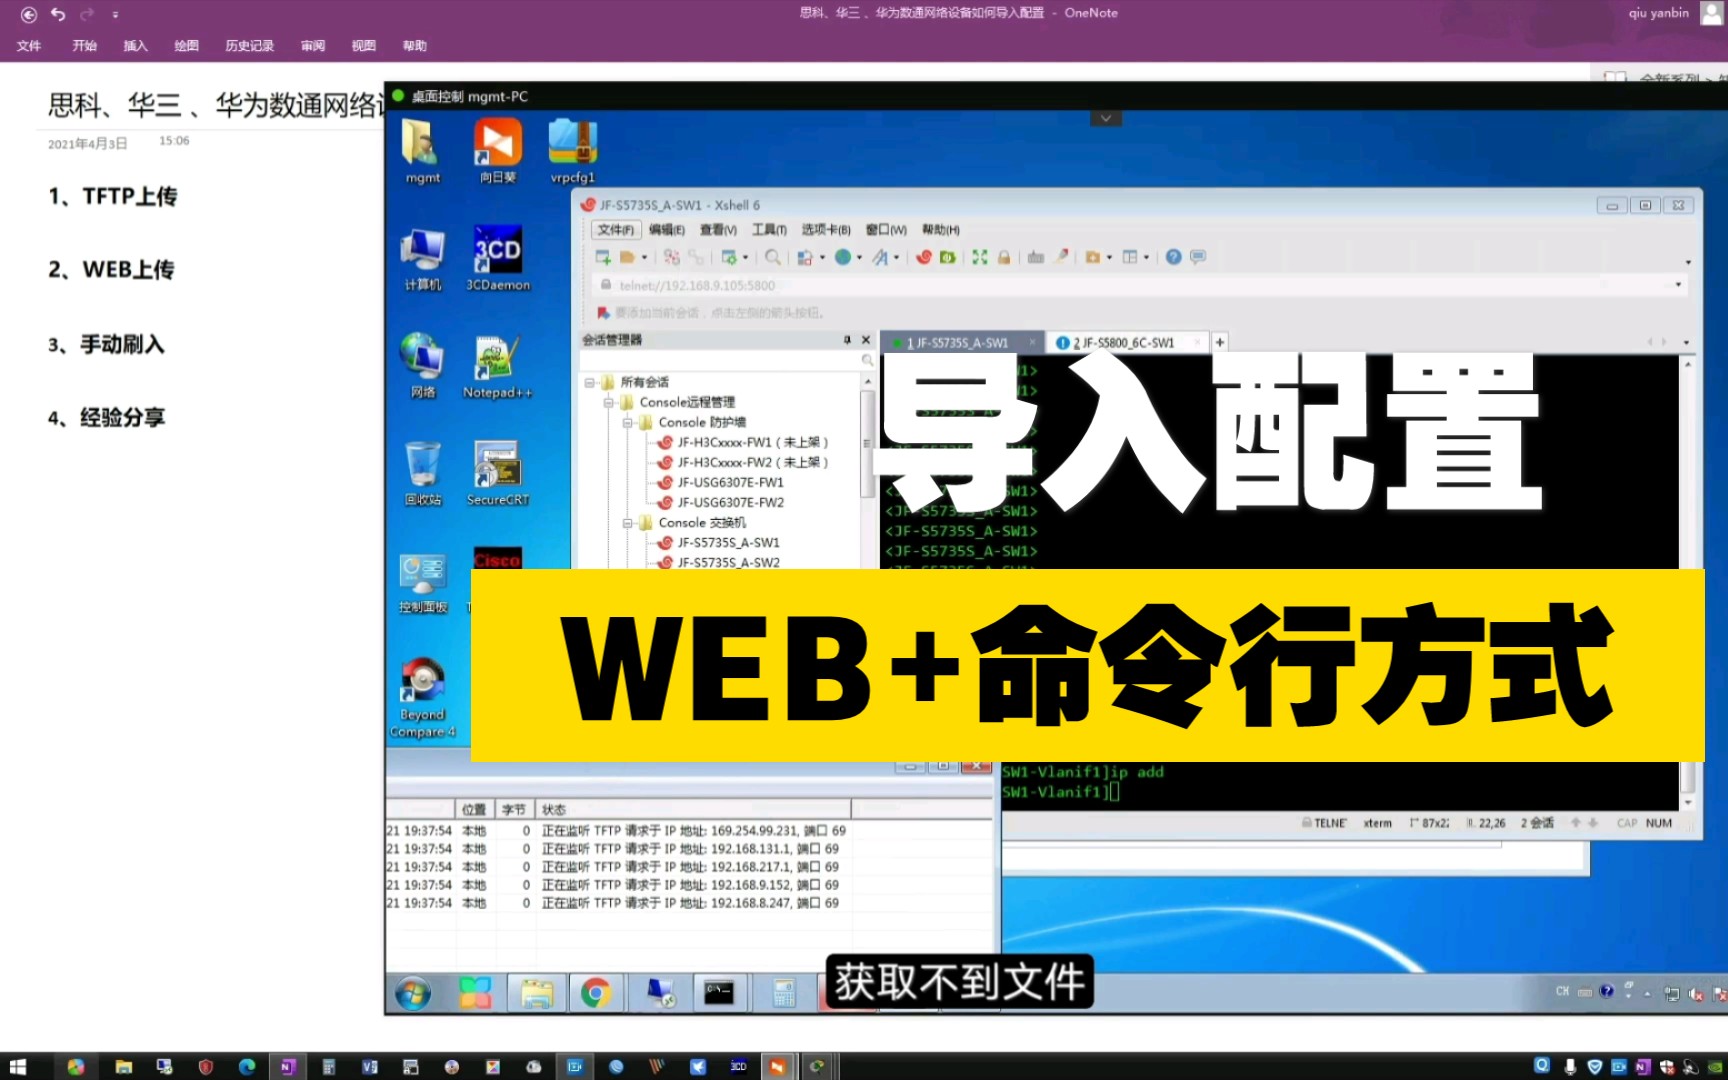Open the Beyond Compare 4 desktop icon
This screenshot has width=1728, height=1080.
(423, 698)
